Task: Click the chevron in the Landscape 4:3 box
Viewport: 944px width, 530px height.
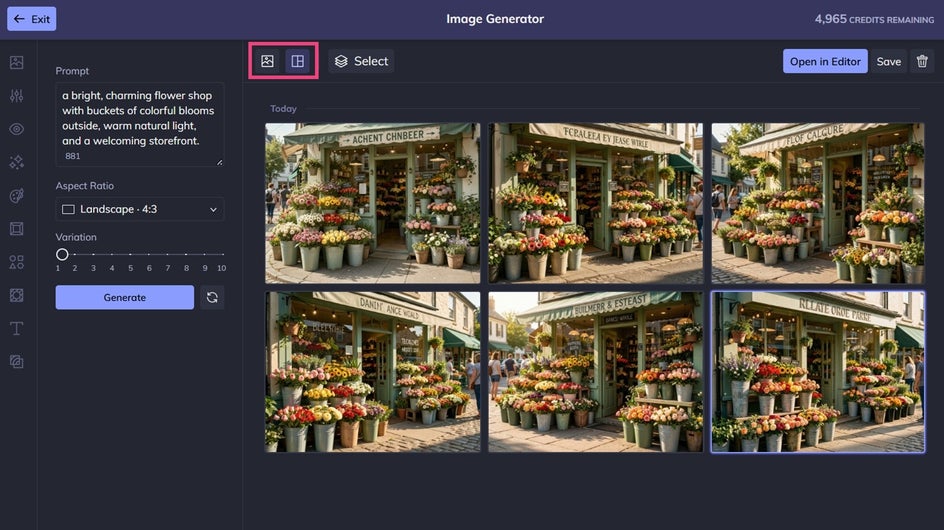Action: coord(213,210)
